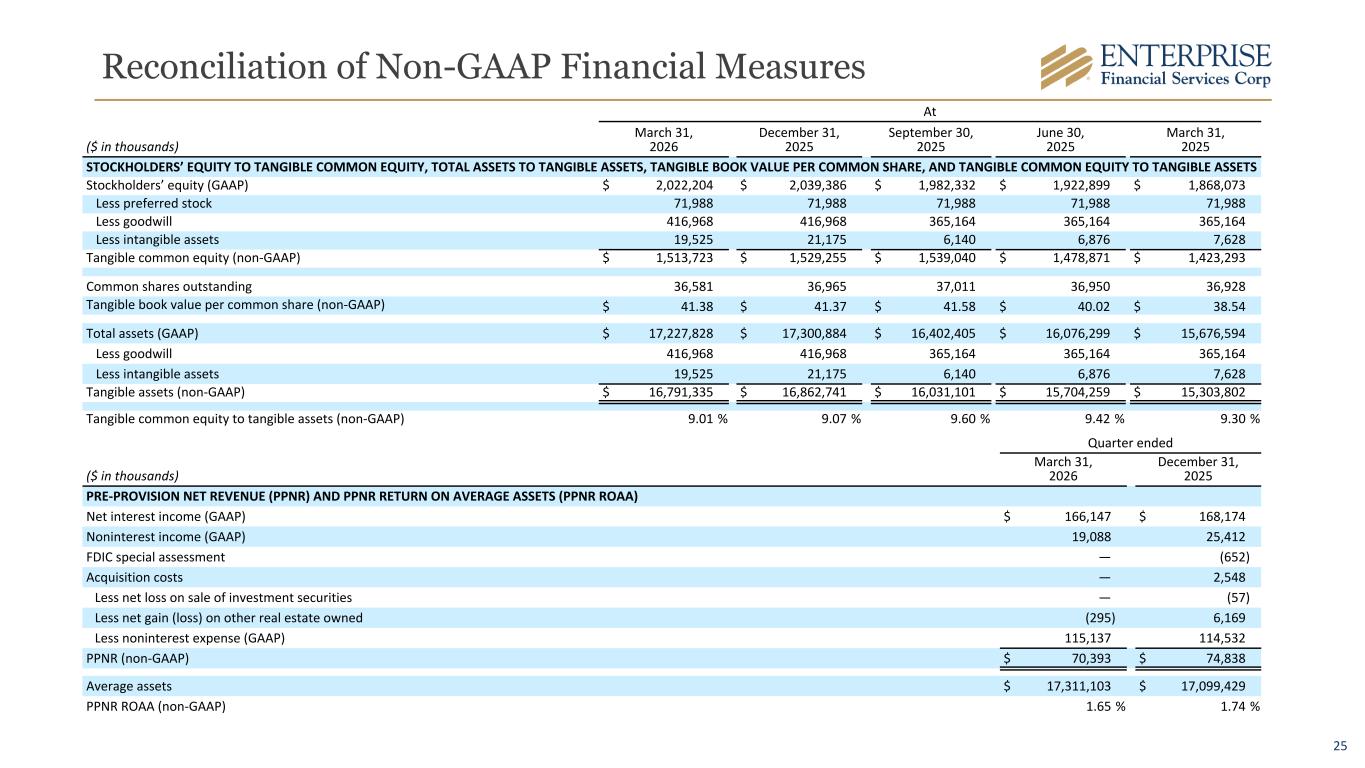Click the March 31, 2026 column header at top
Viewport: 1365px width, 768px height.
coord(664,138)
